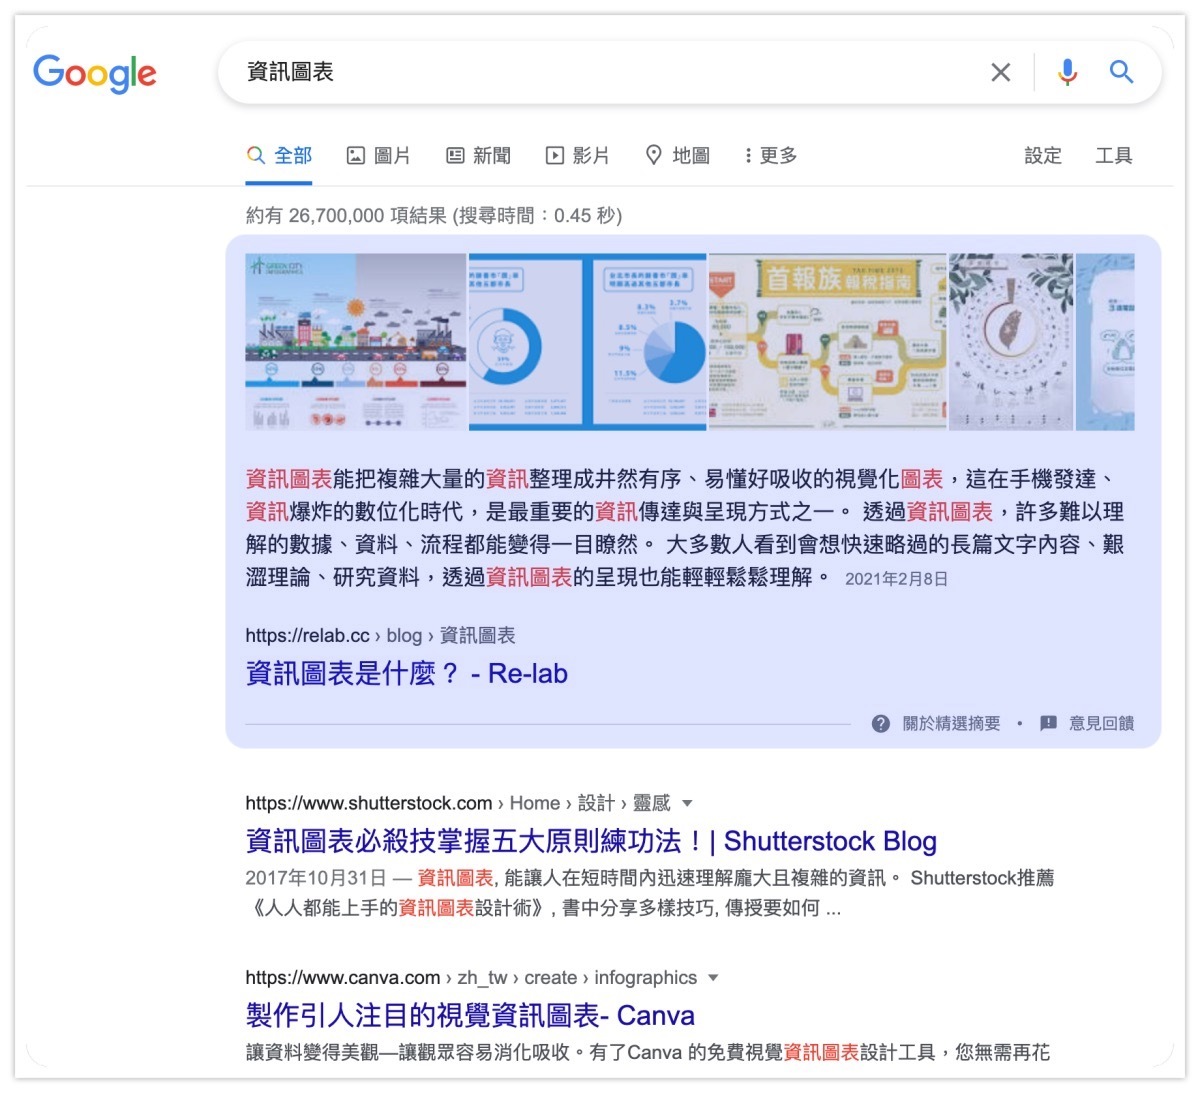Clear the search query with the X icon
The image size is (1200, 1093).
(x=999, y=72)
